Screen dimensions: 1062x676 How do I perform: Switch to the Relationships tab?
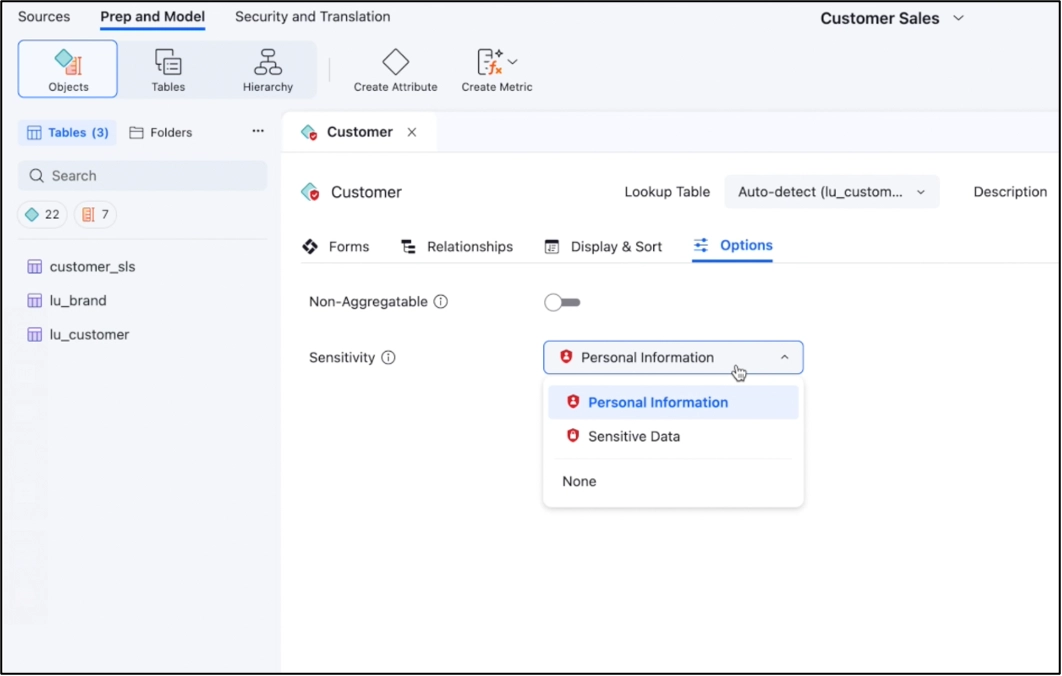[457, 247]
